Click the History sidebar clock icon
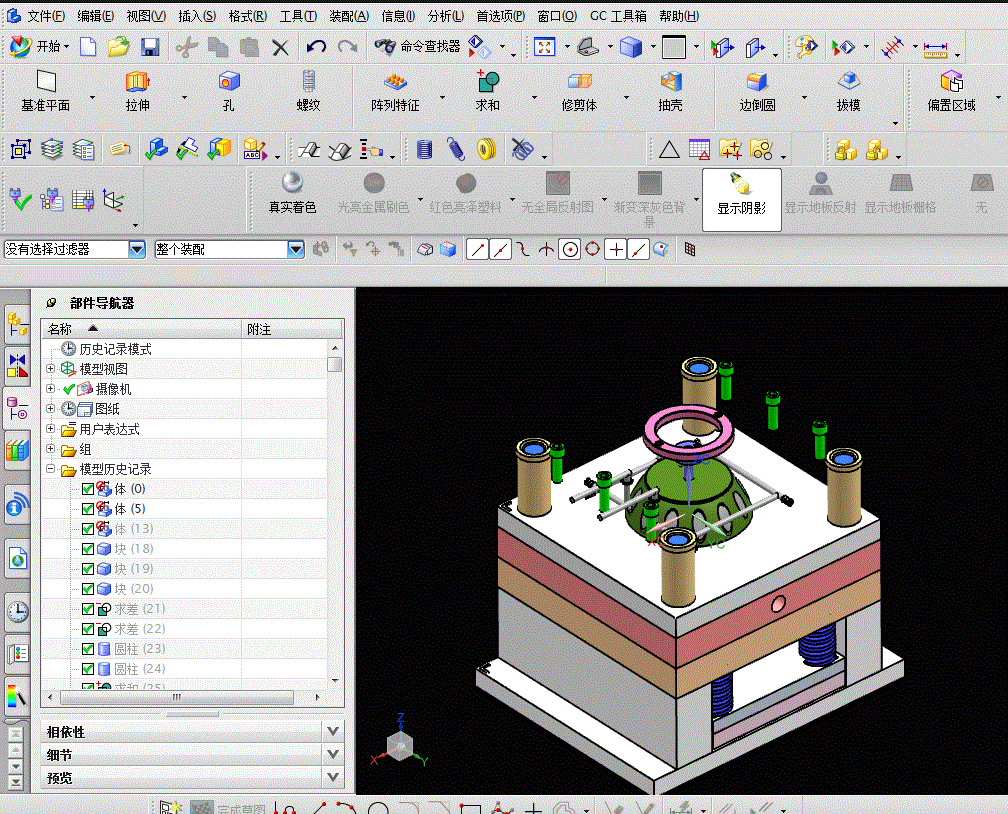Image resolution: width=1008 pixels, height=814 pixels. coord(17,611)
